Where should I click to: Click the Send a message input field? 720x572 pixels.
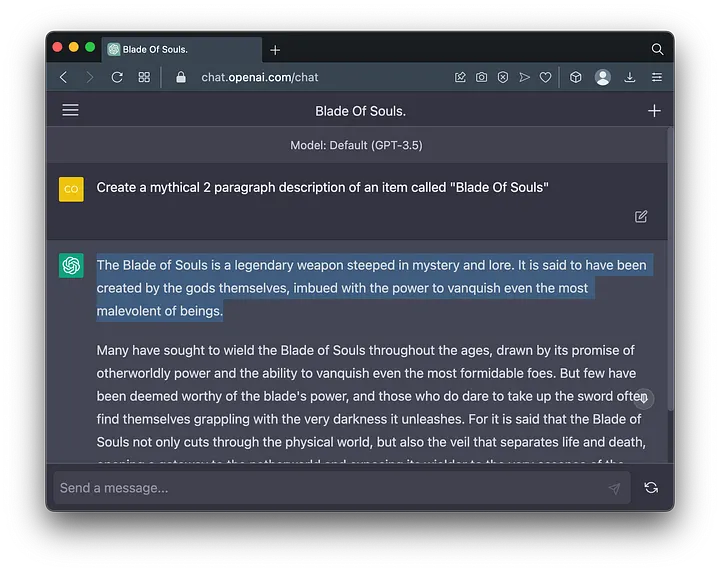point(330,488)
